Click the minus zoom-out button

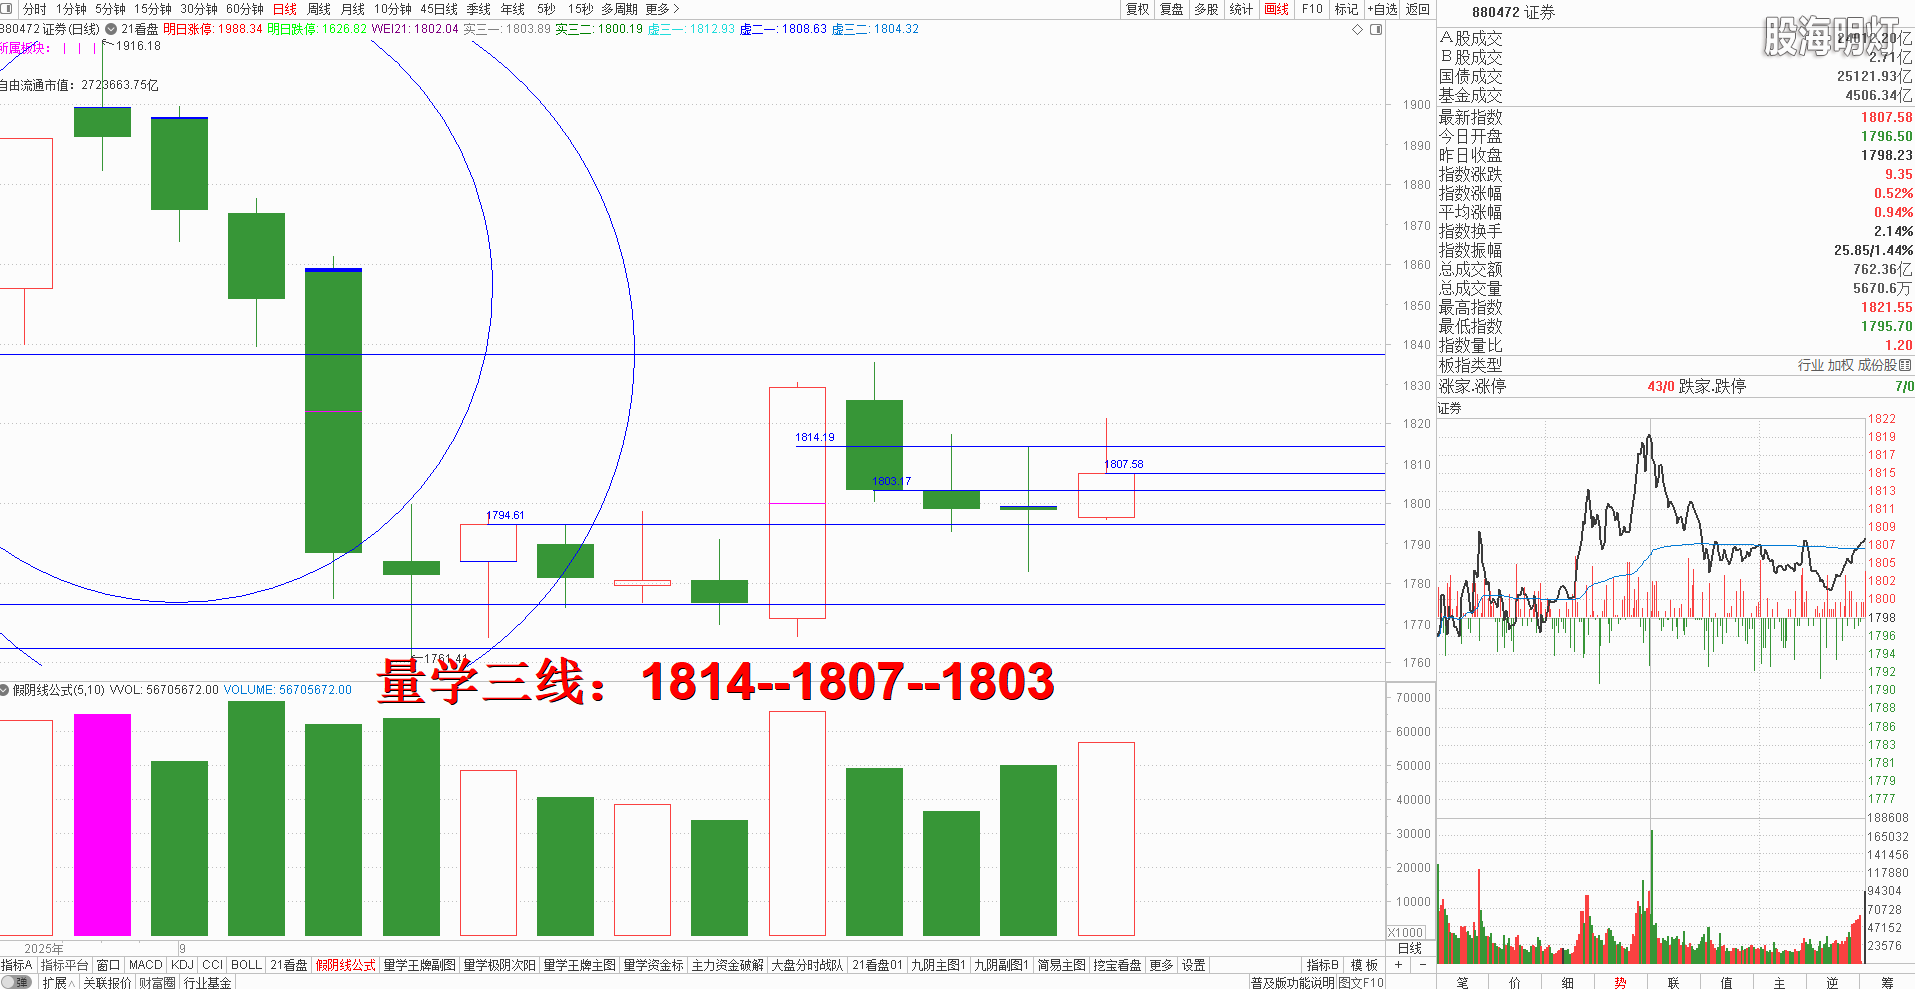point(1423,965)
